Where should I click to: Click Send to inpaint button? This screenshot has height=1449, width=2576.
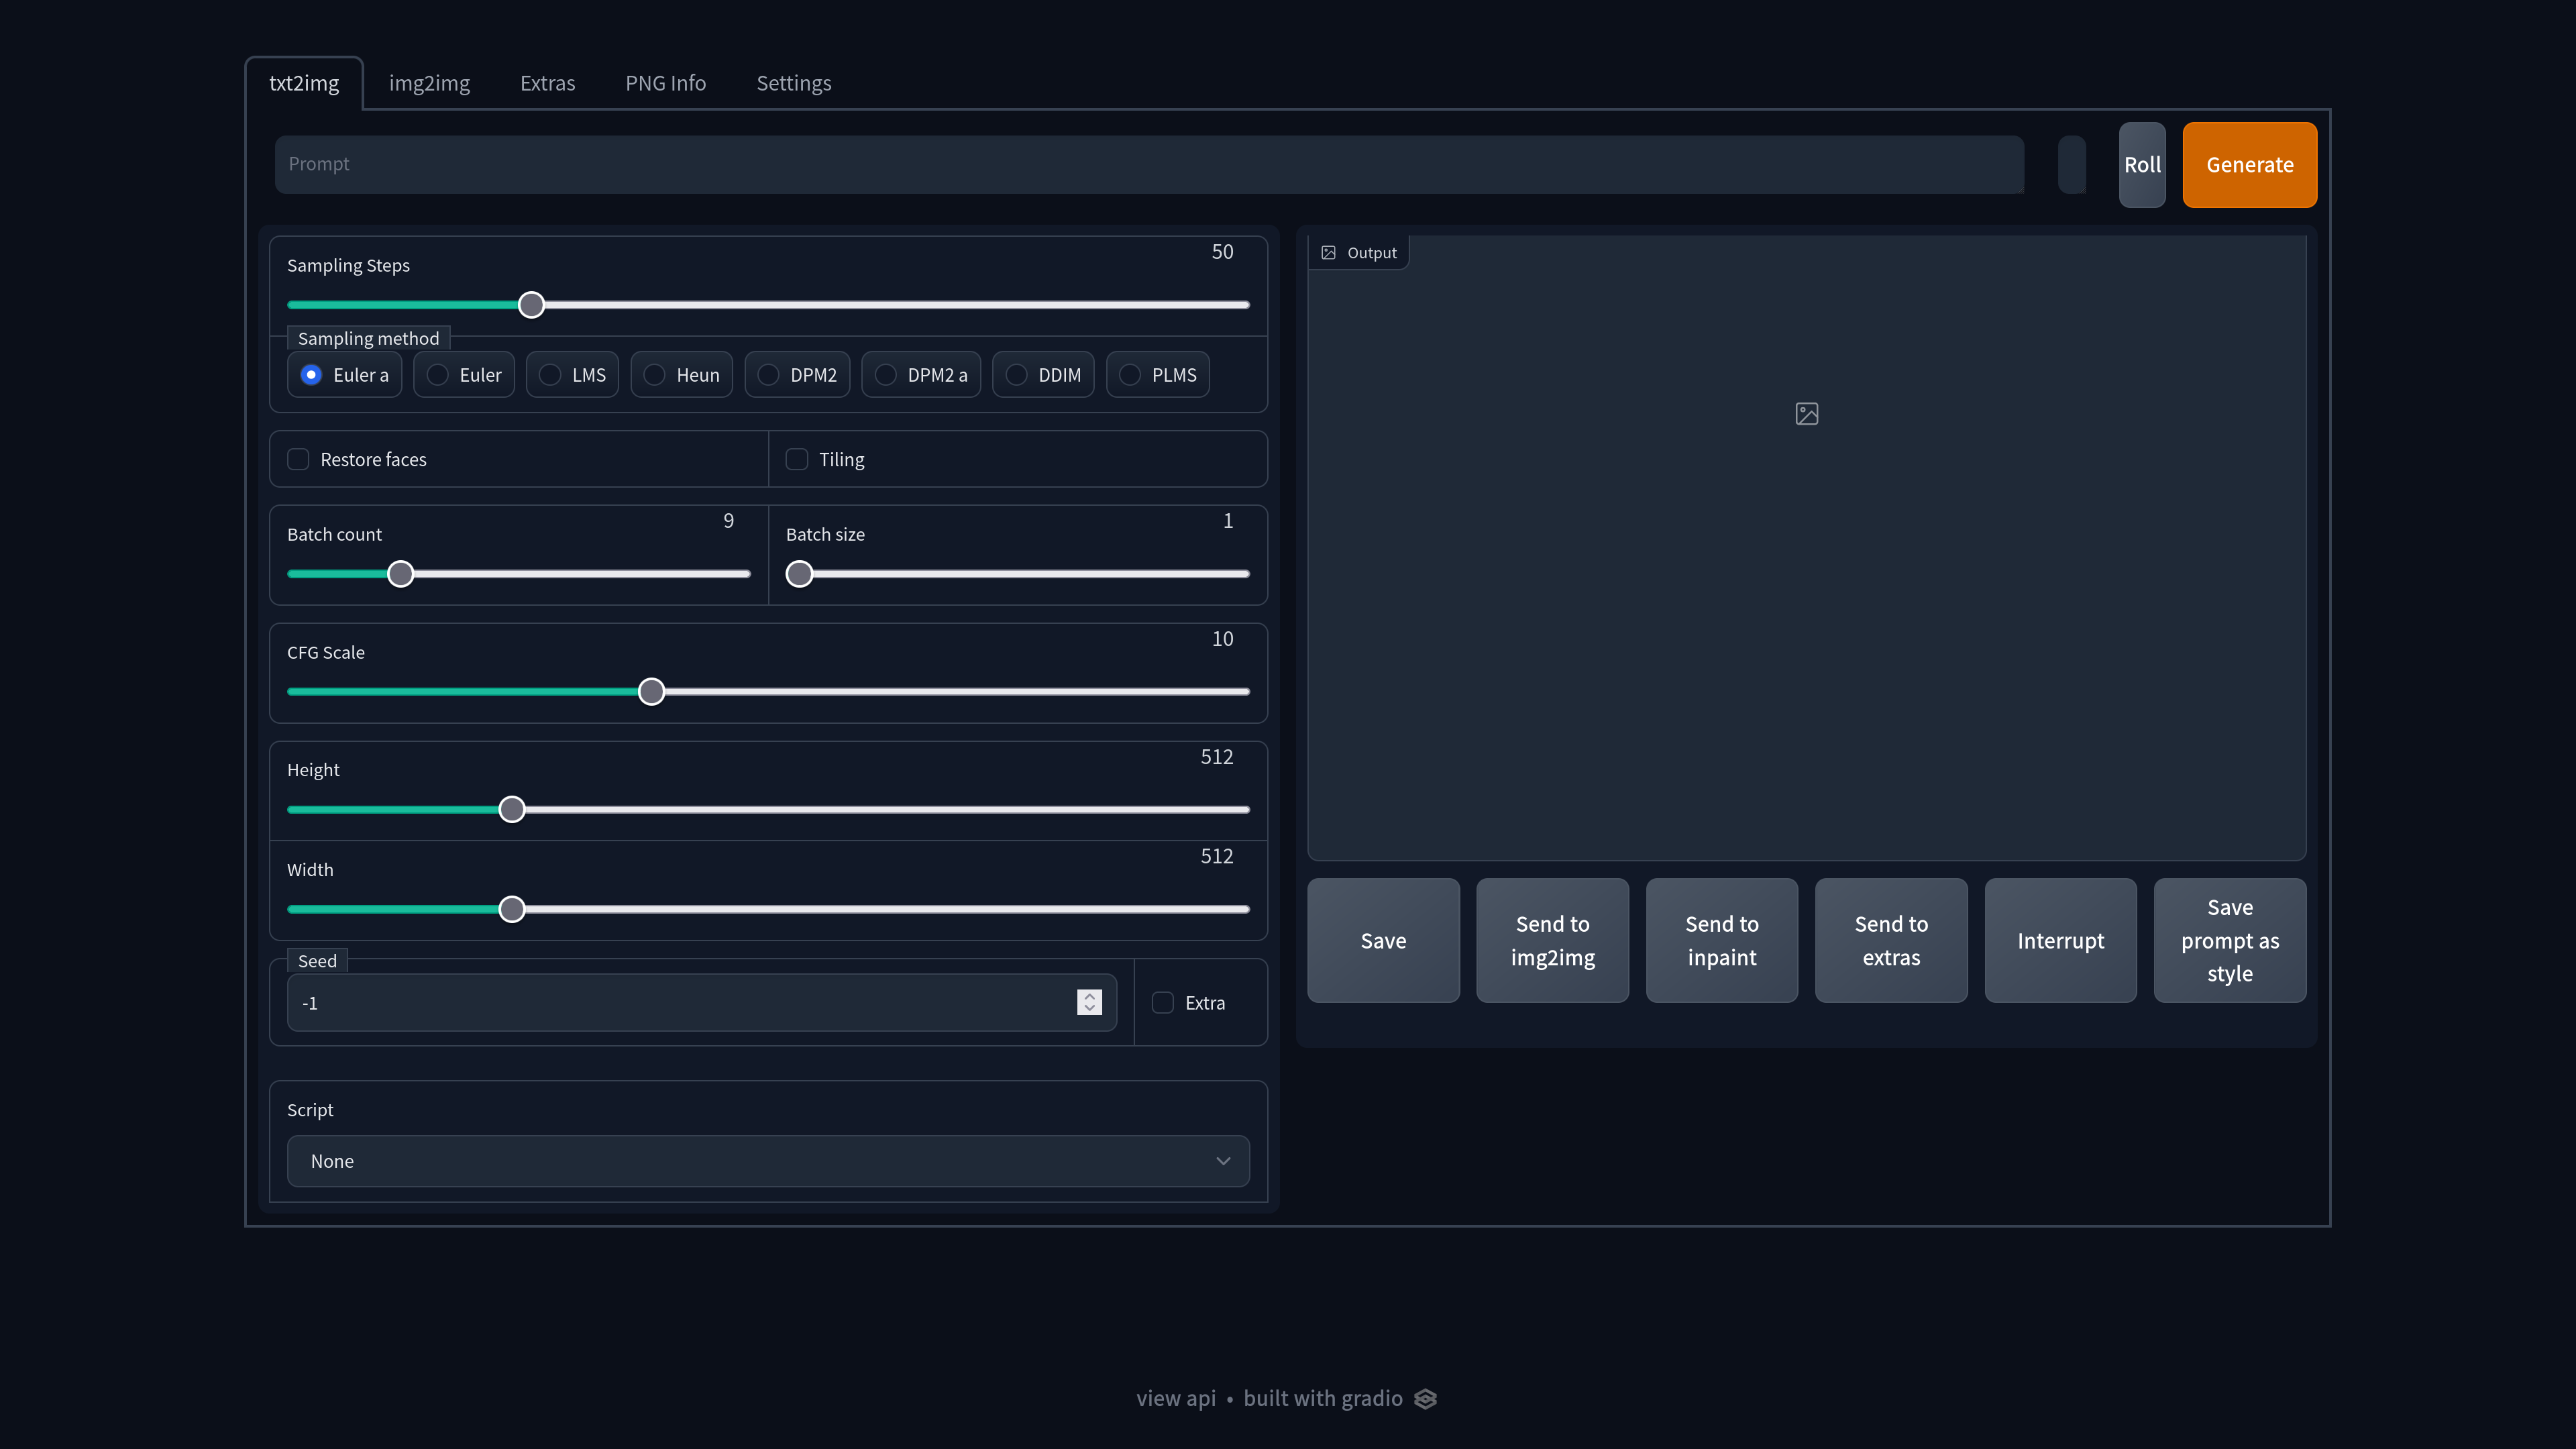[x=1721, y=940]
